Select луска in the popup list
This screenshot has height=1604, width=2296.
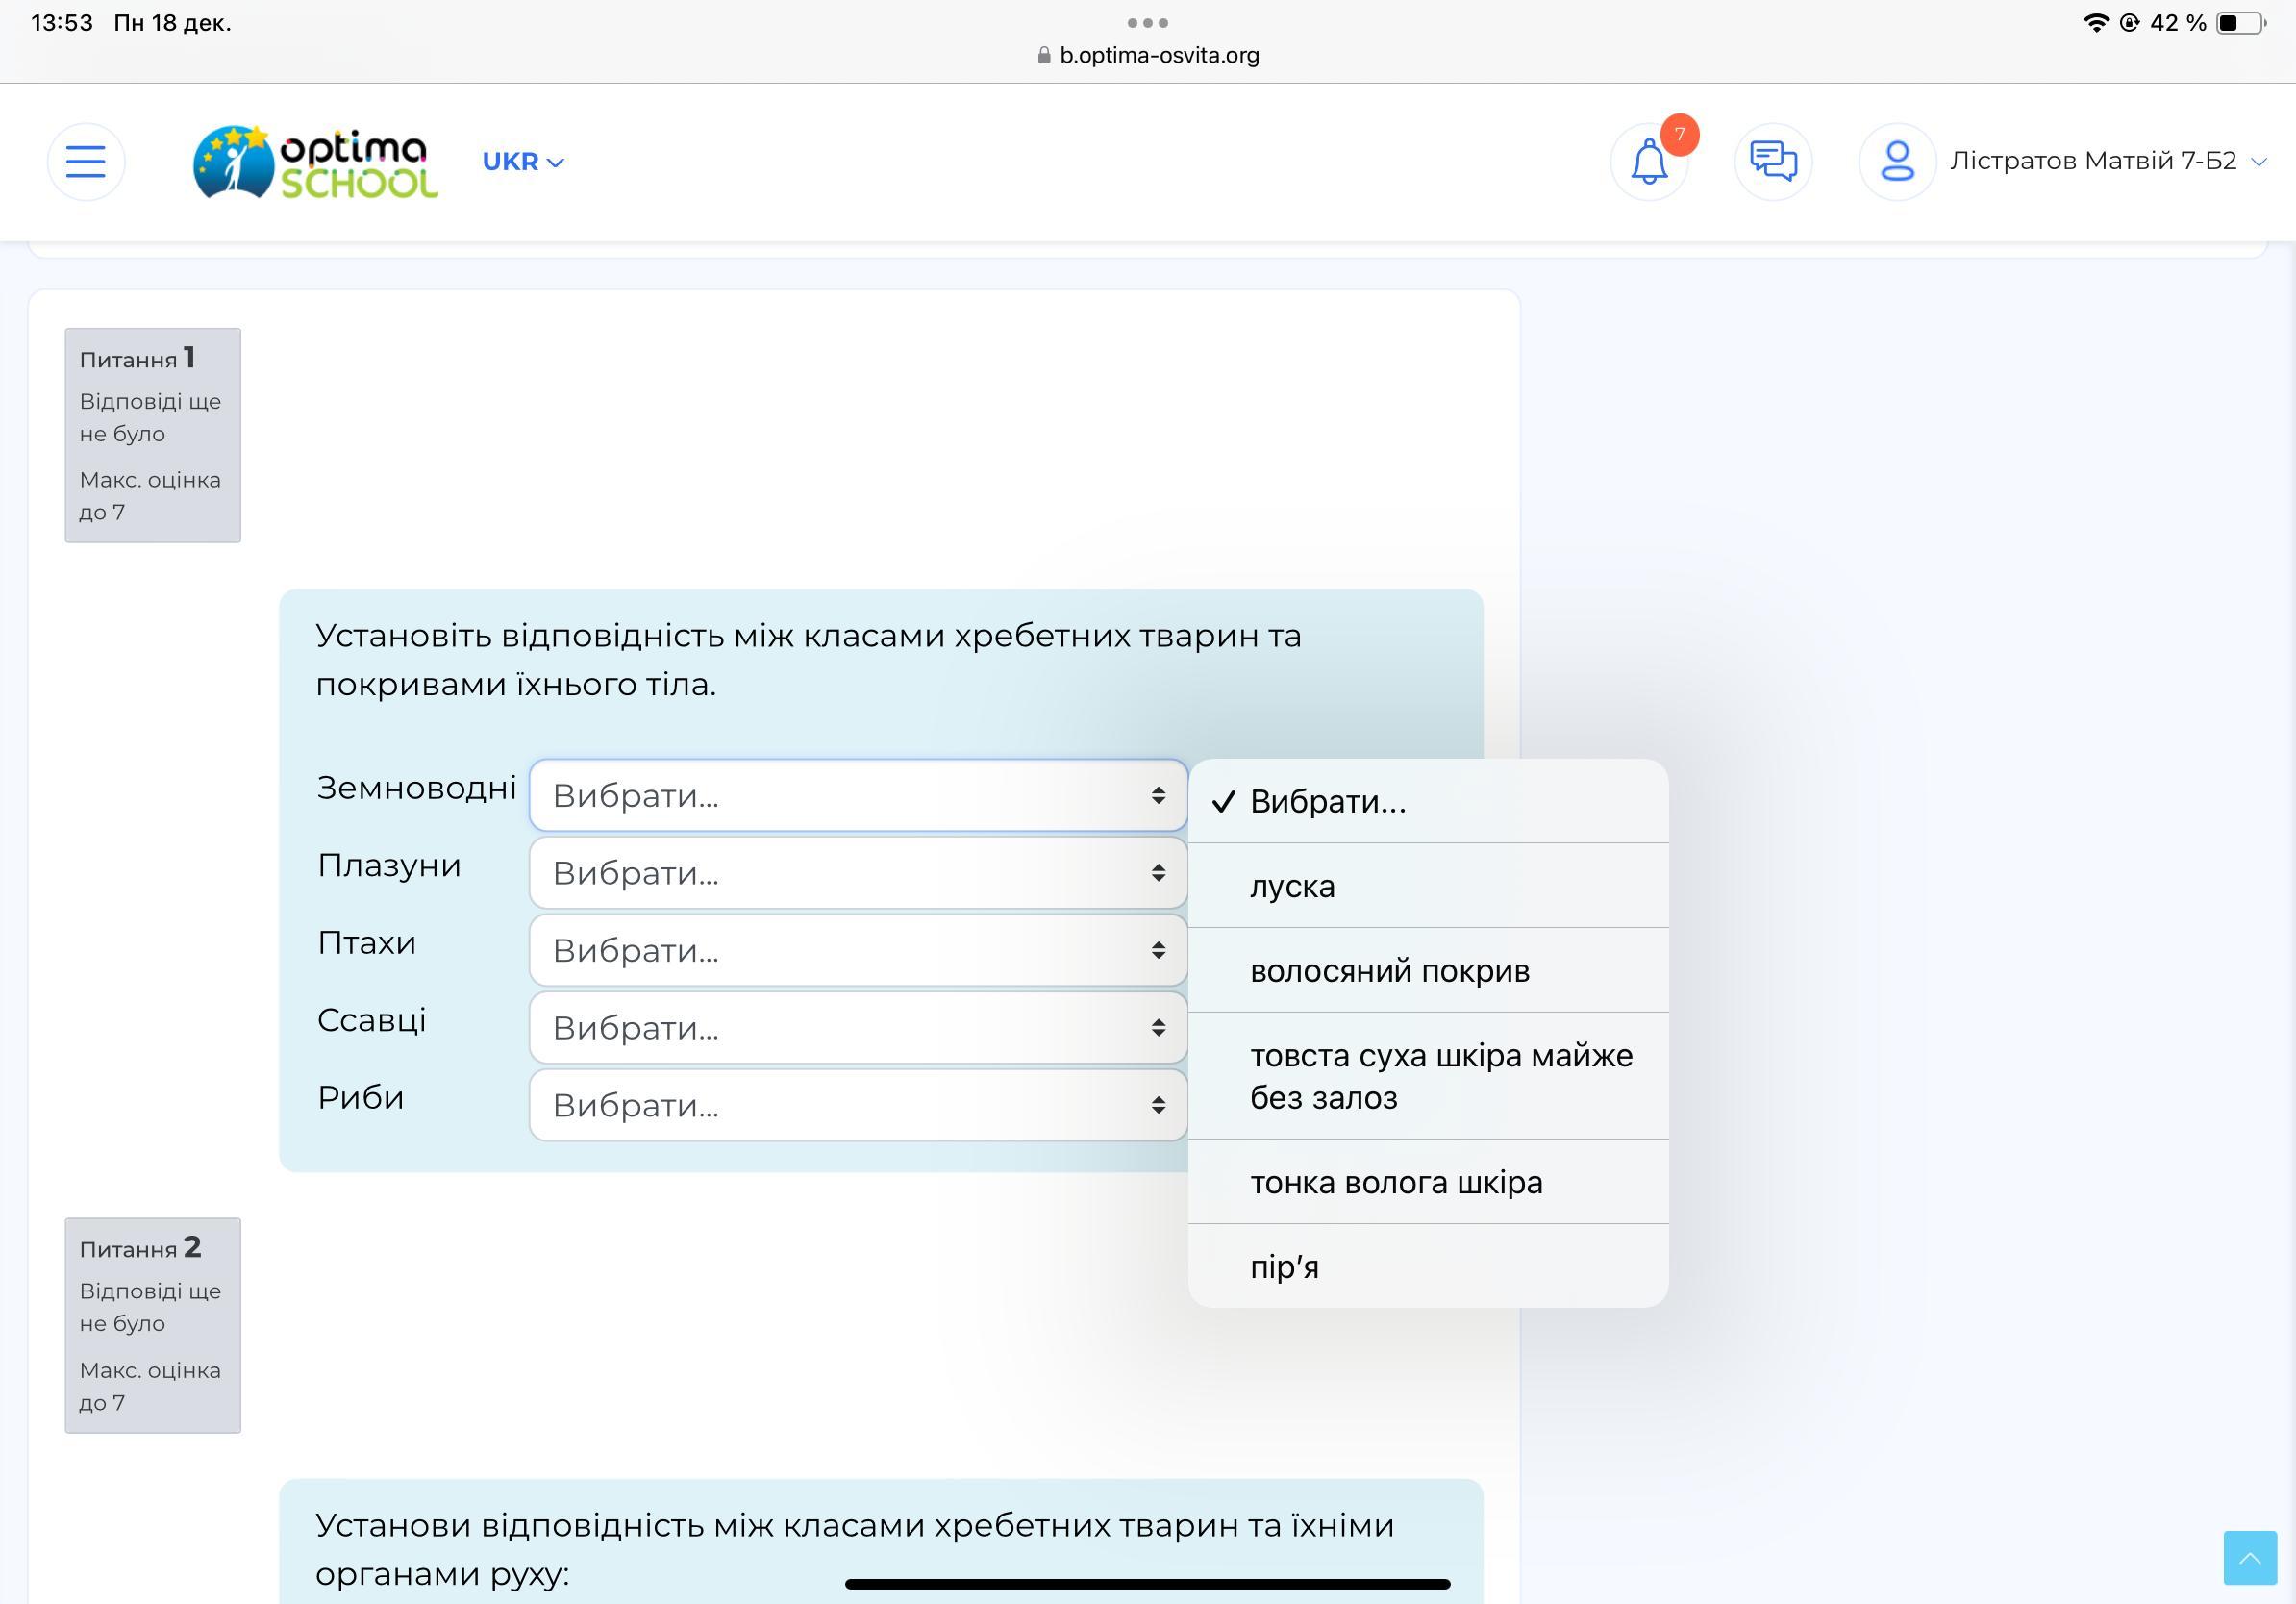[1428, 886]
